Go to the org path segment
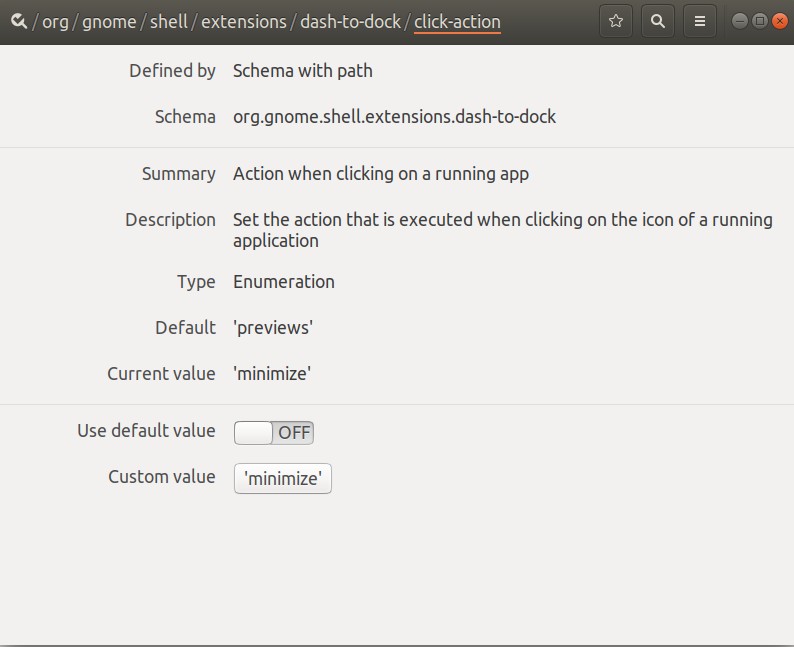 [x=55, y=22]
